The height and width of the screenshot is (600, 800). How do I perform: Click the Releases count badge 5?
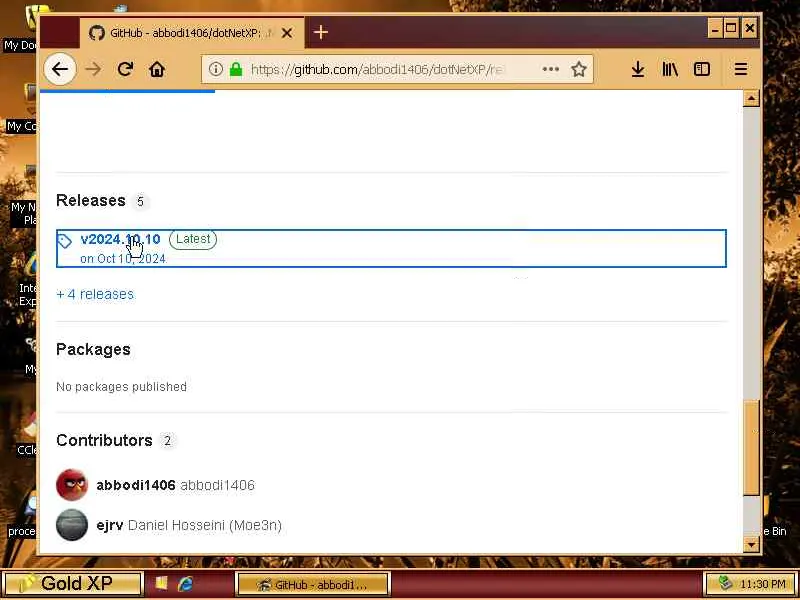[x=140, y=201]
